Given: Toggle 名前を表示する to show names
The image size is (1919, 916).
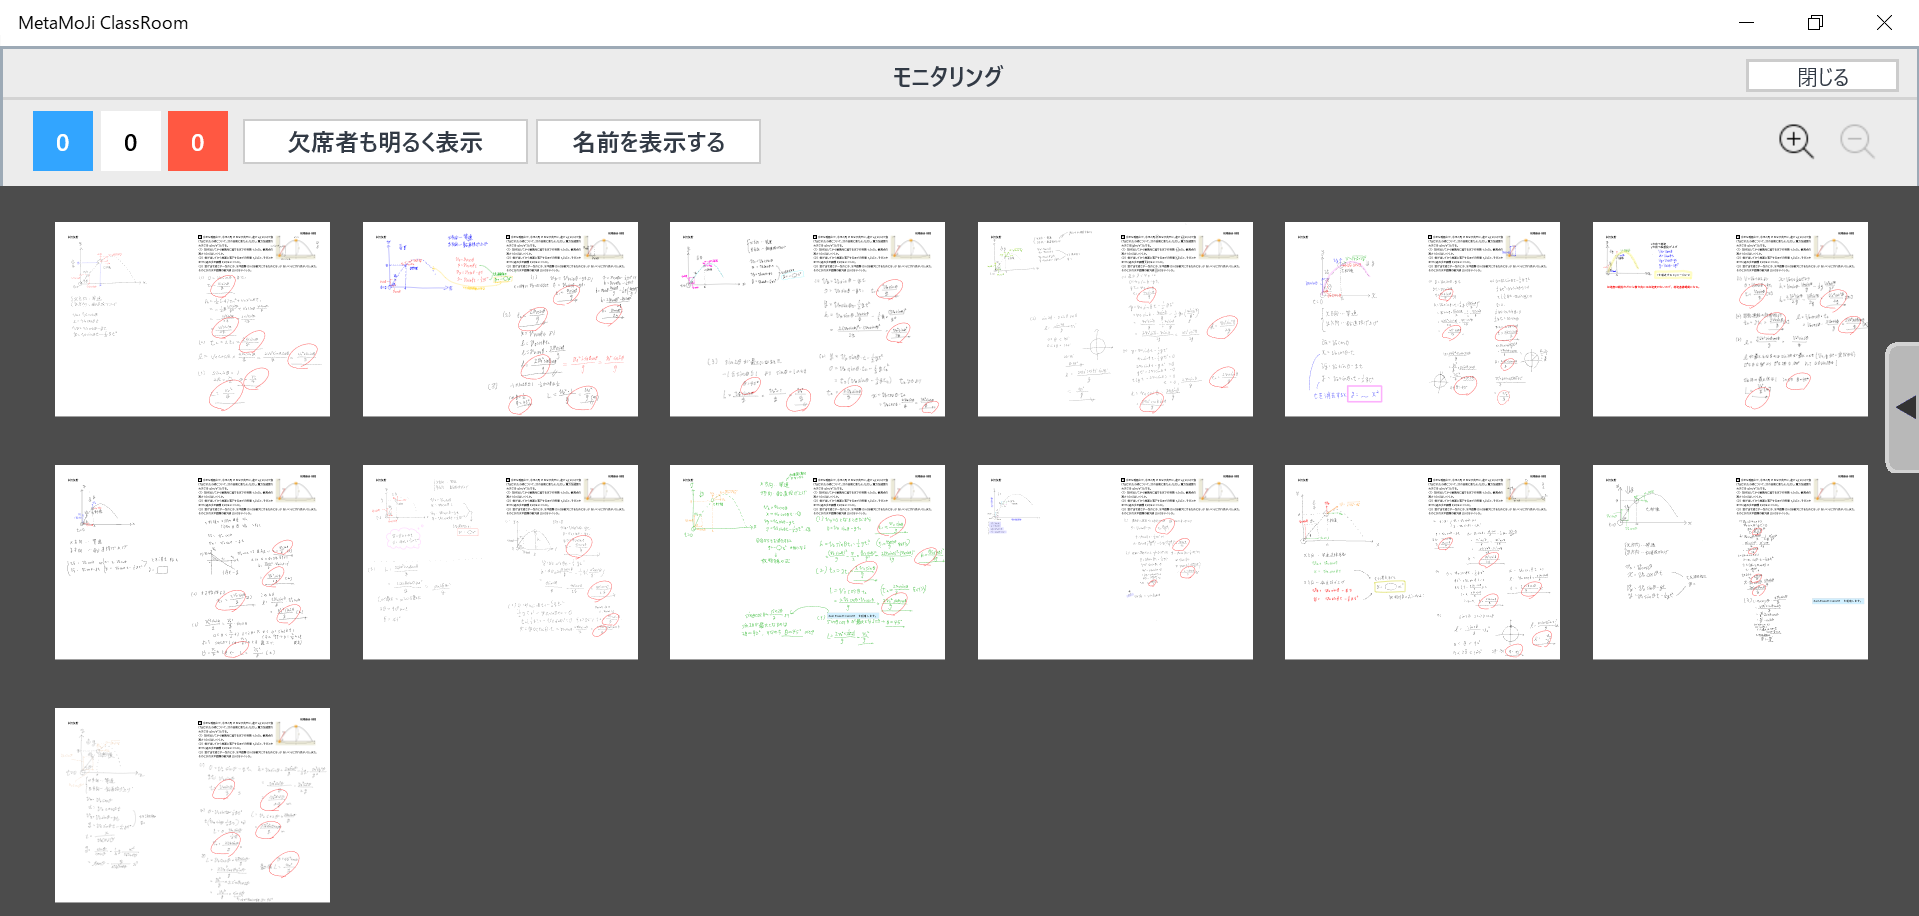Looking at the screenshot, I should point(648,142).
